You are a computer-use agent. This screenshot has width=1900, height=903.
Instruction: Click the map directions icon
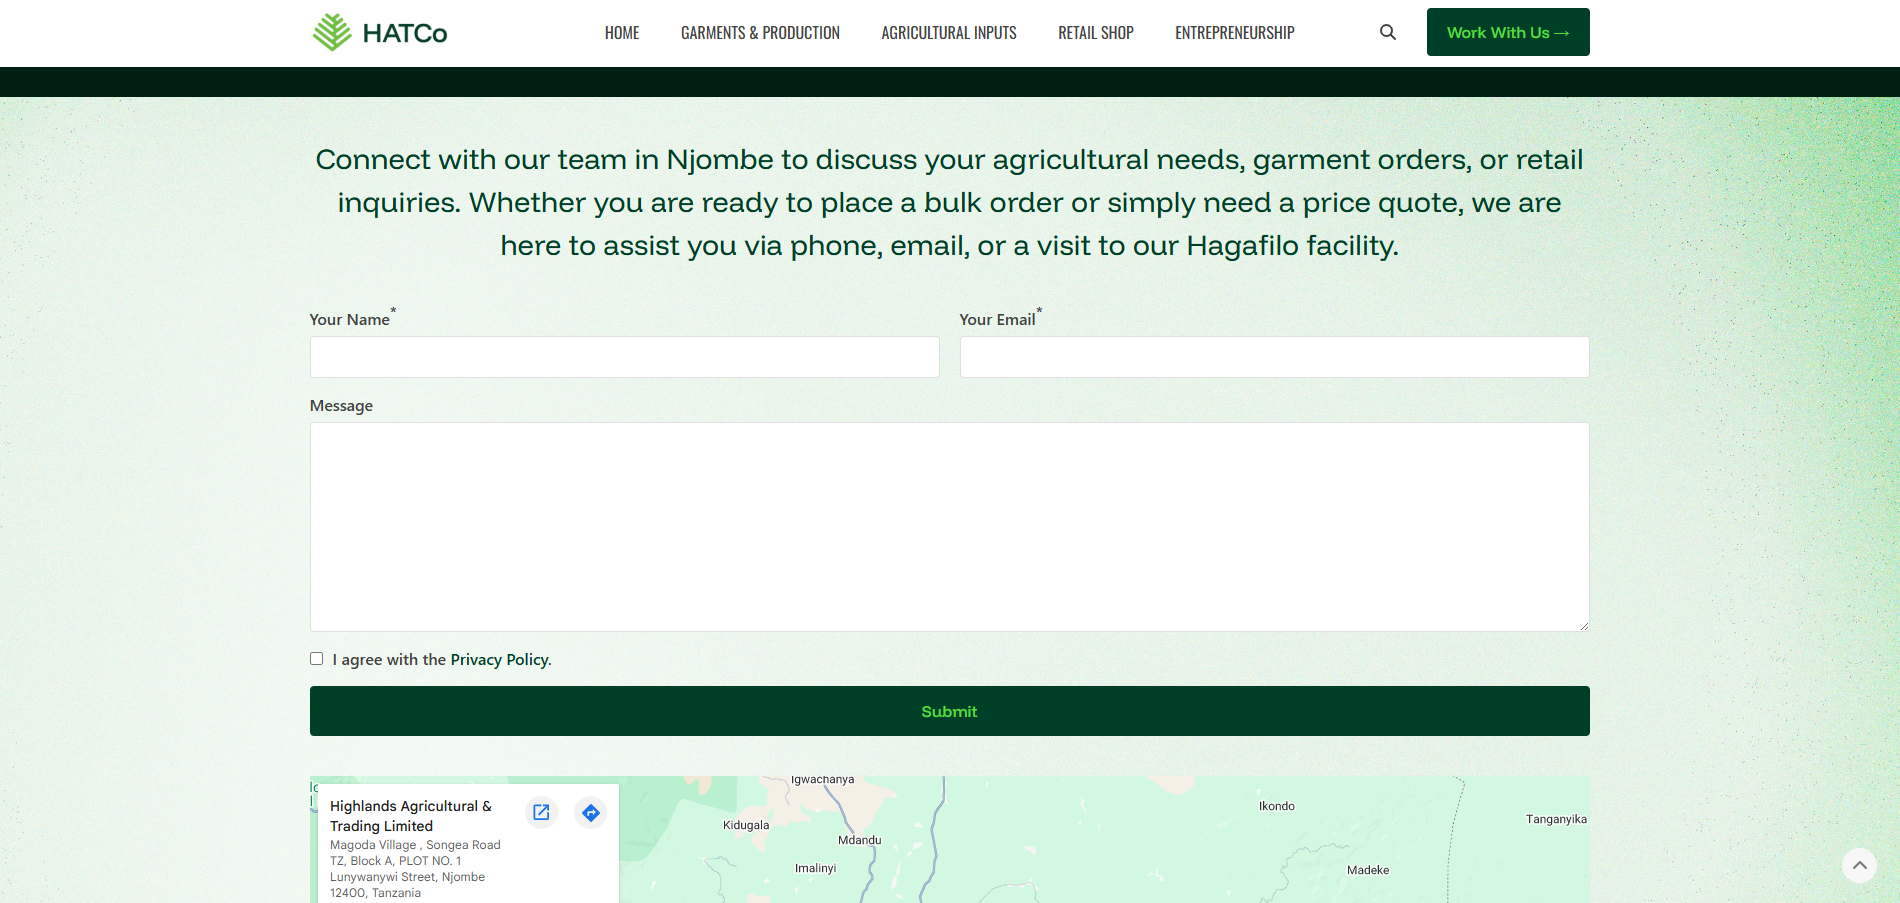591,812
